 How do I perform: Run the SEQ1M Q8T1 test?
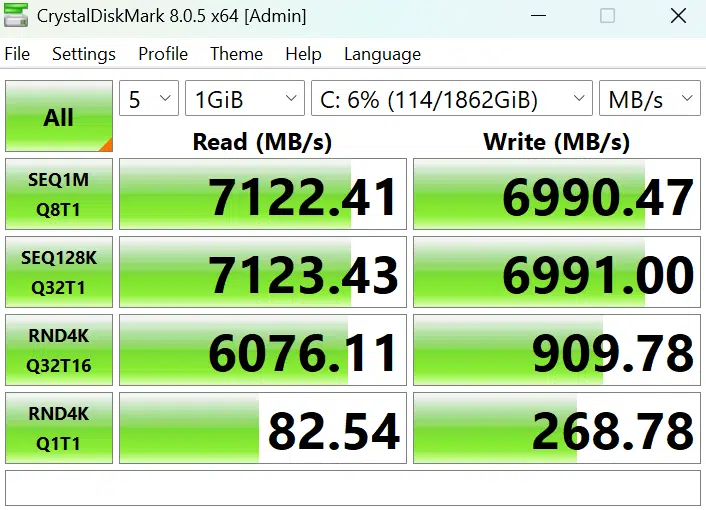tap(59, 194)
